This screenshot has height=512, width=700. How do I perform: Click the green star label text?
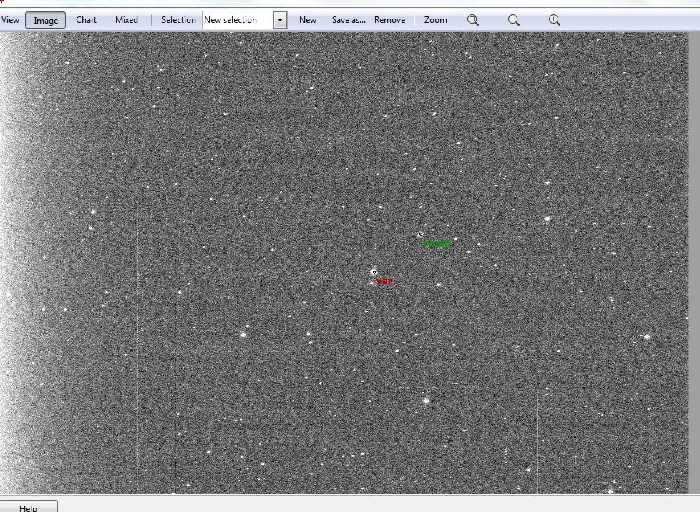[438, 244]
